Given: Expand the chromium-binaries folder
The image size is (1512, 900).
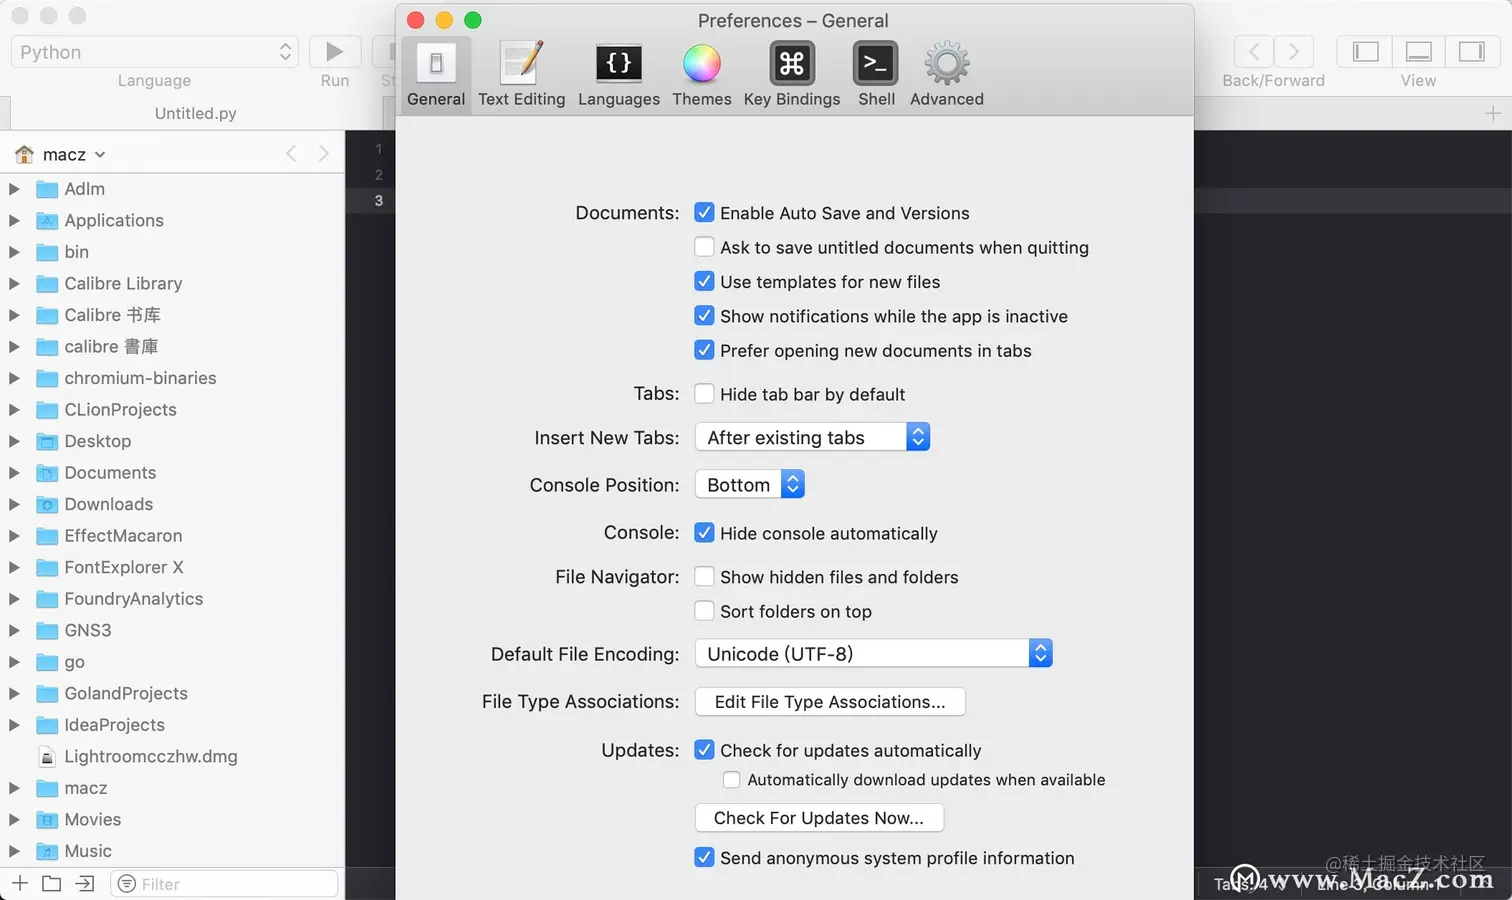Looking at the screenshot, I should click(x=14, y=378).
